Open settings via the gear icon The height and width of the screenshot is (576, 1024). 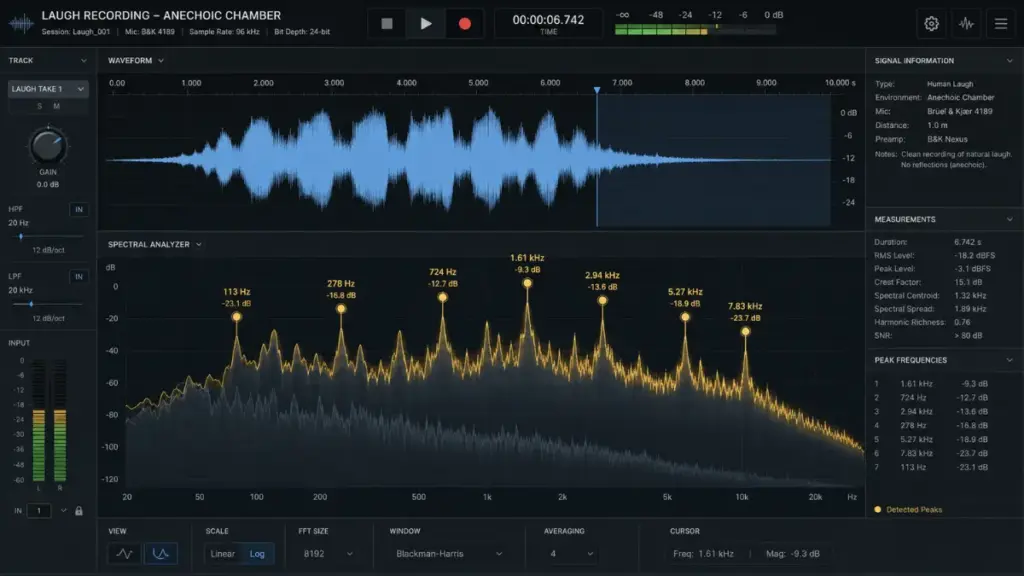tap(931, 24)
